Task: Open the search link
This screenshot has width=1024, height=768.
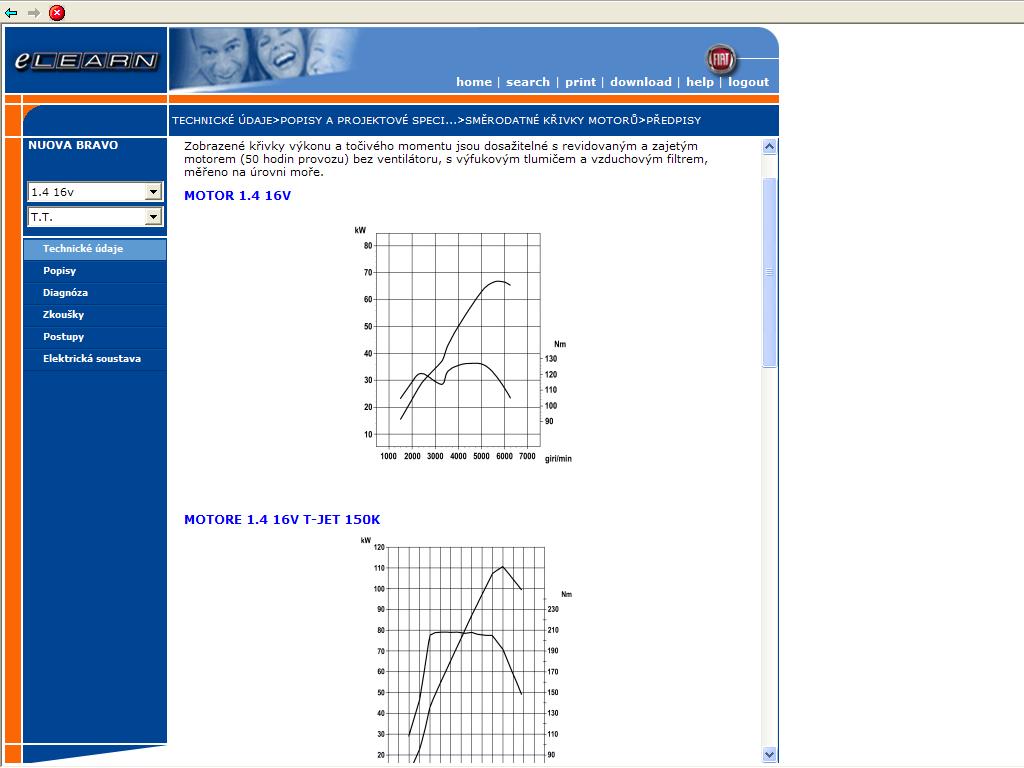Action: click(528, 82)
